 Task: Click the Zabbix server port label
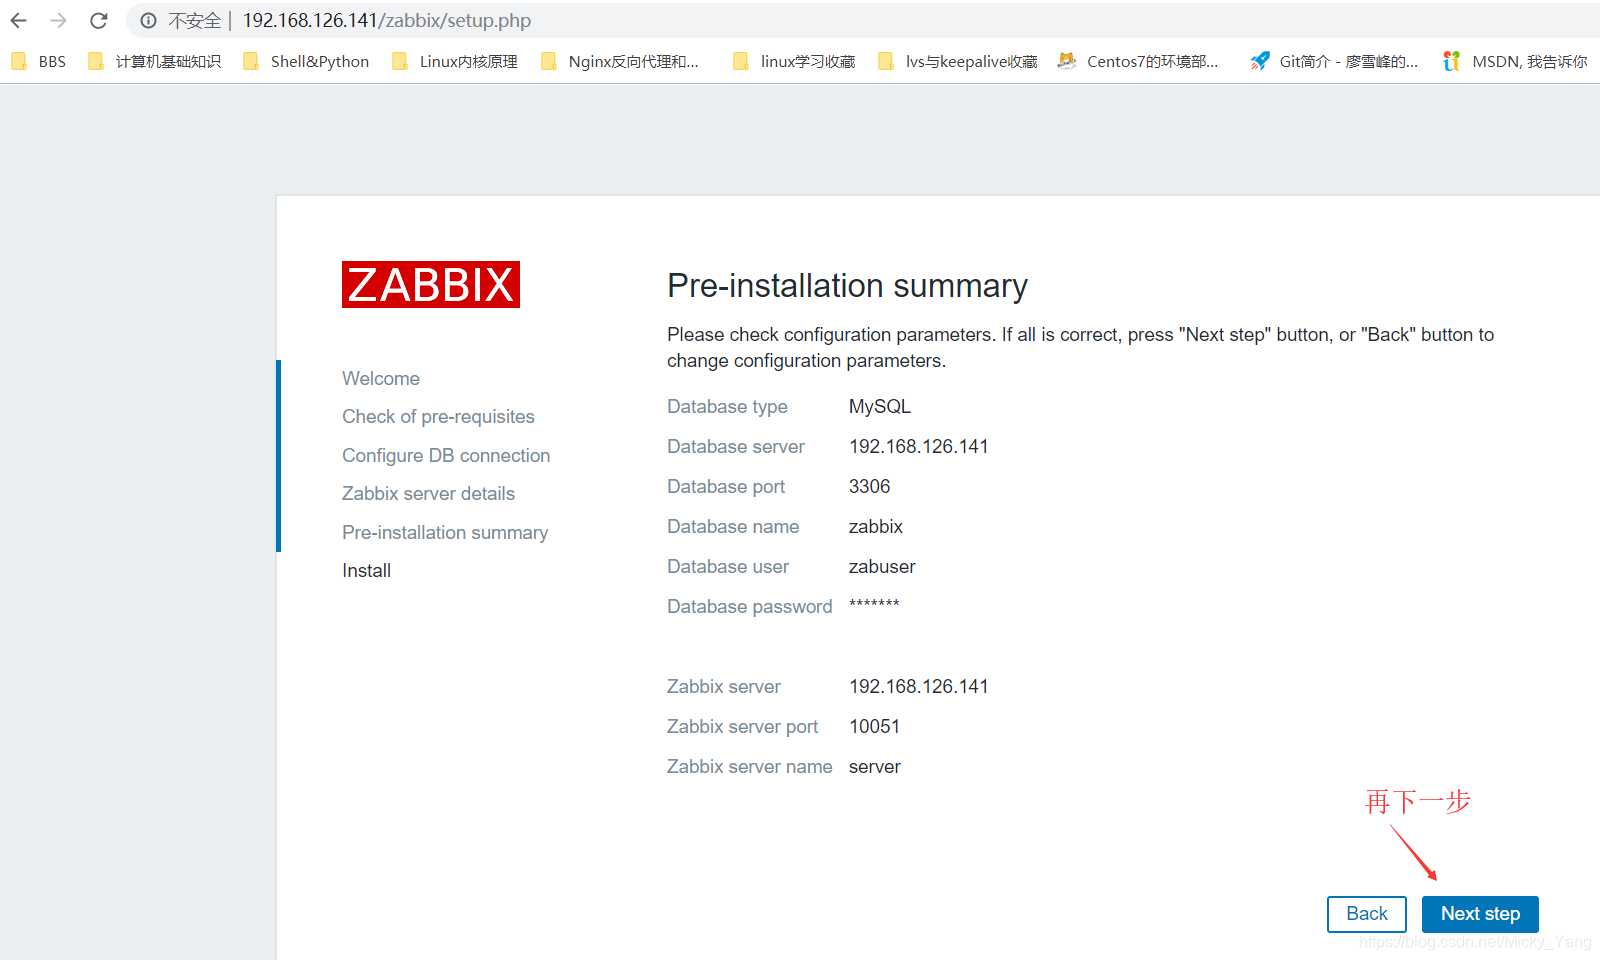point(743,727)
